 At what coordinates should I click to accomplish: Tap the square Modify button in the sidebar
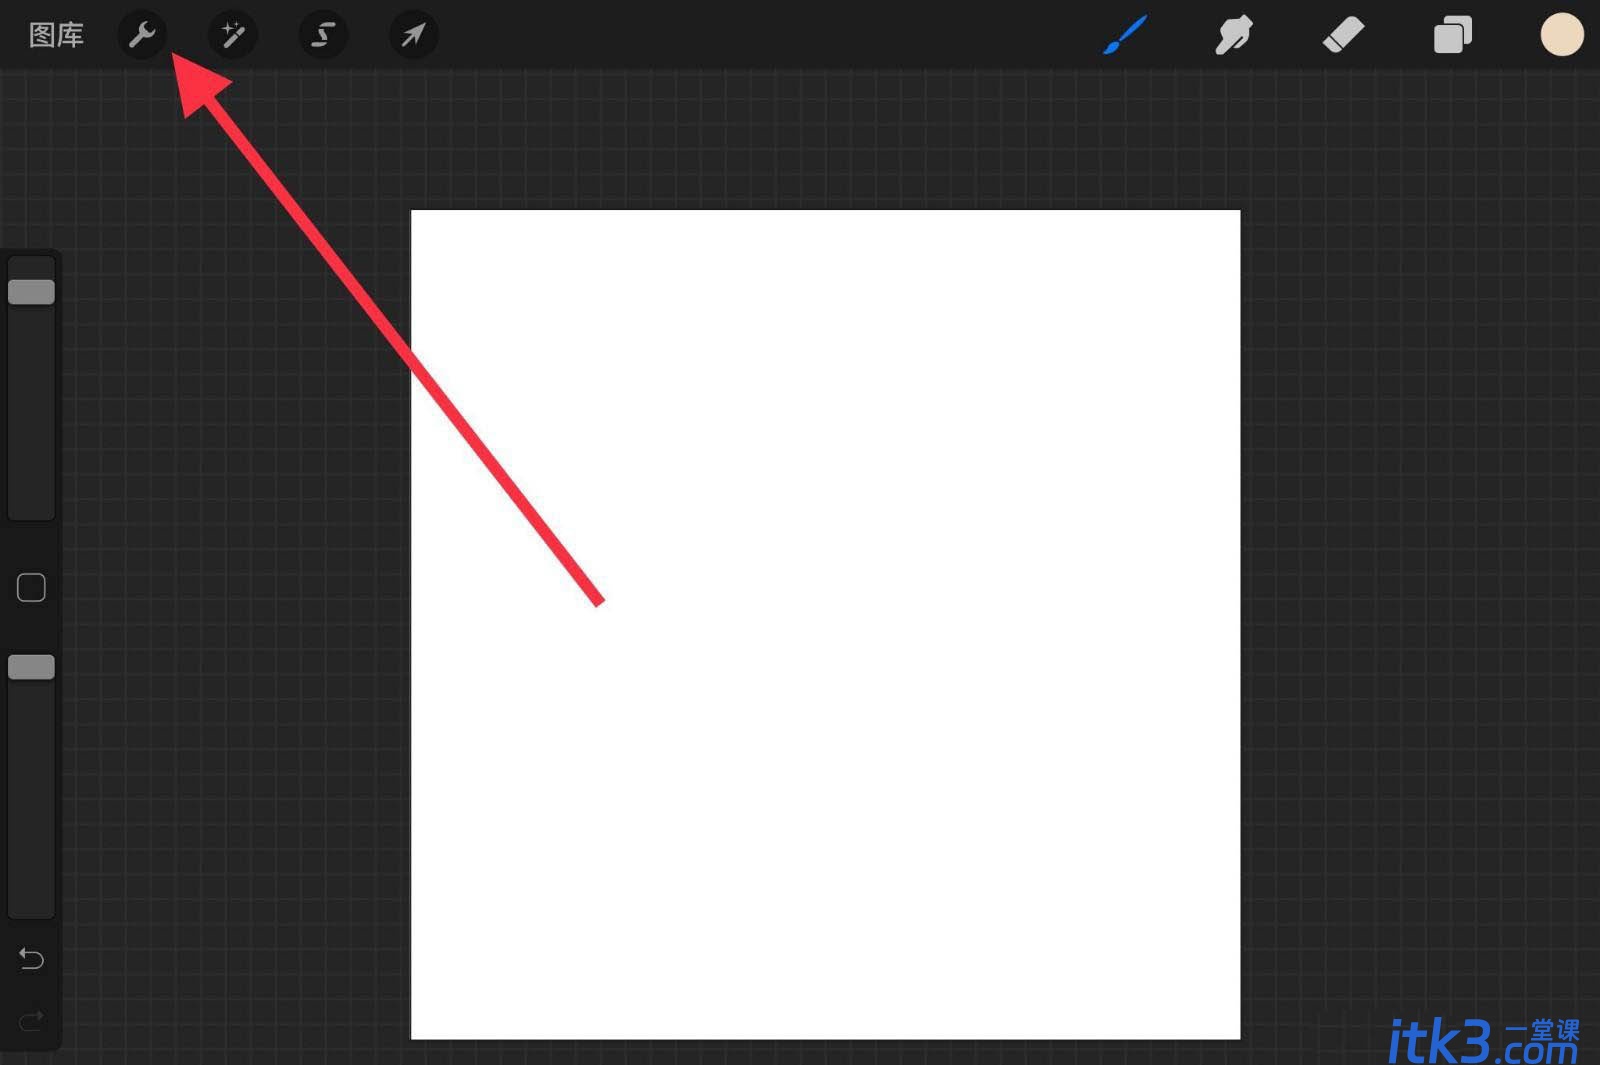31,588
